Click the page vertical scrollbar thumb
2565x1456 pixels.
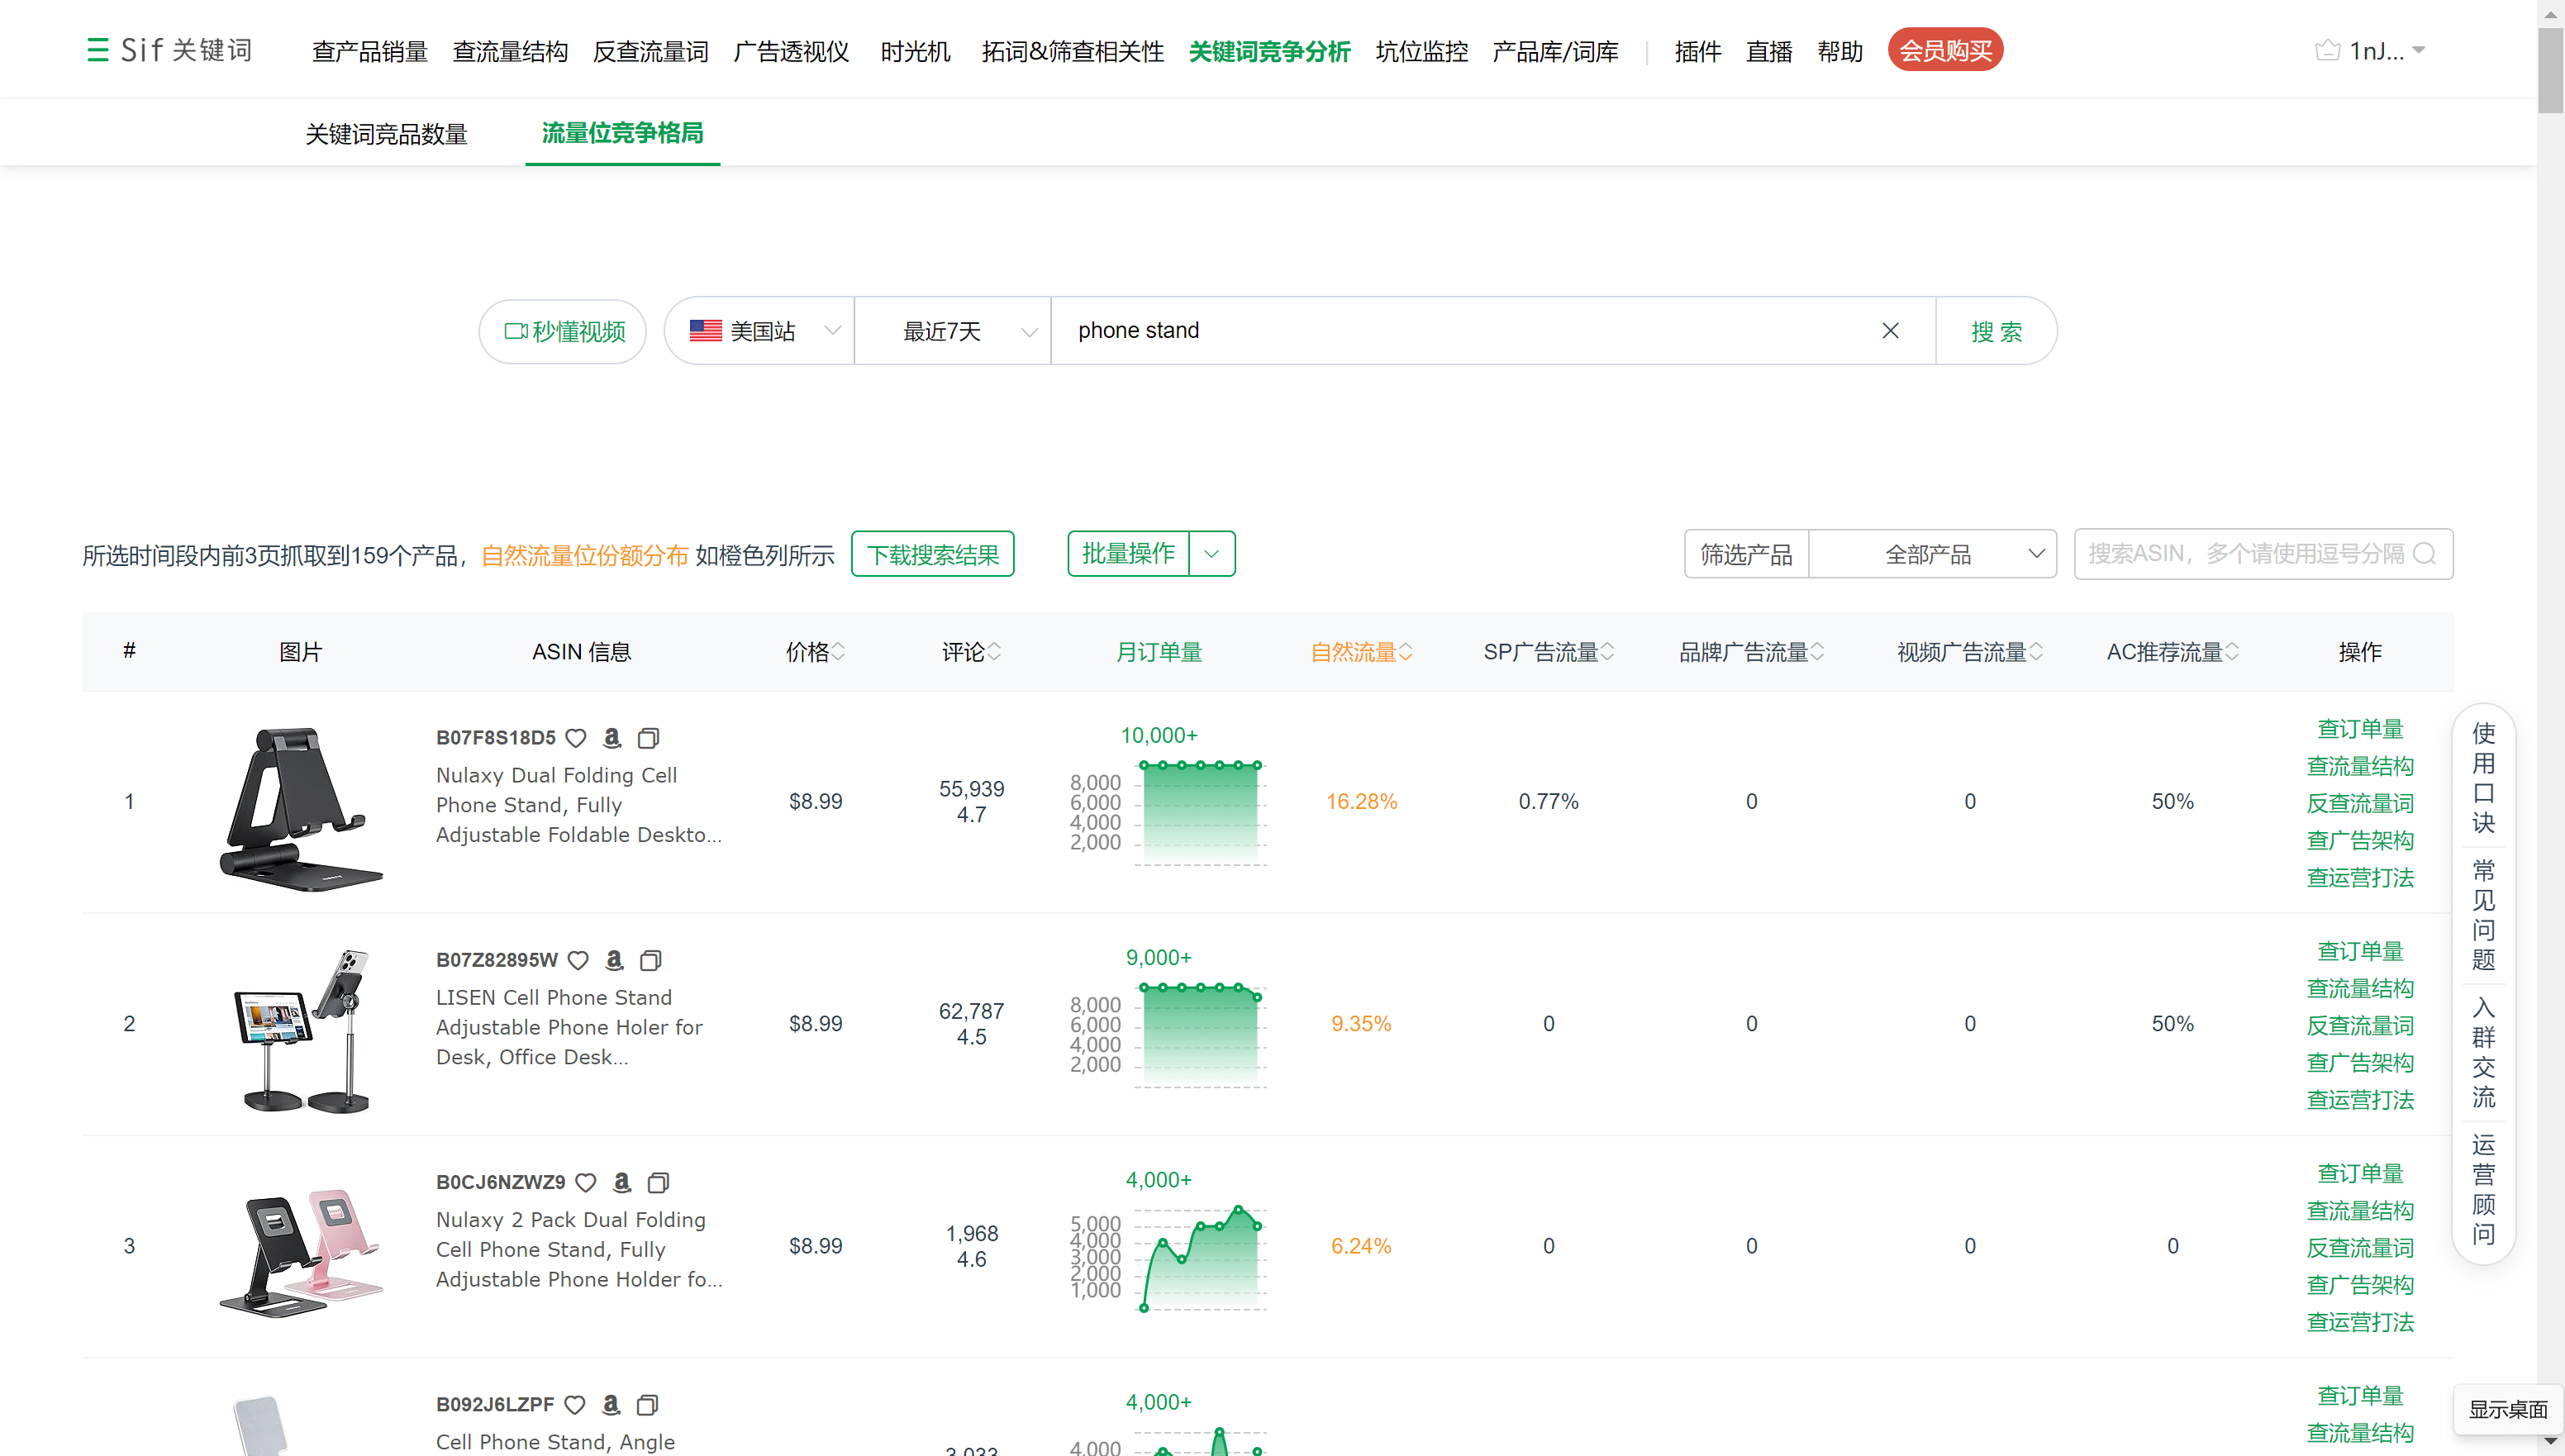[2550, 70]
